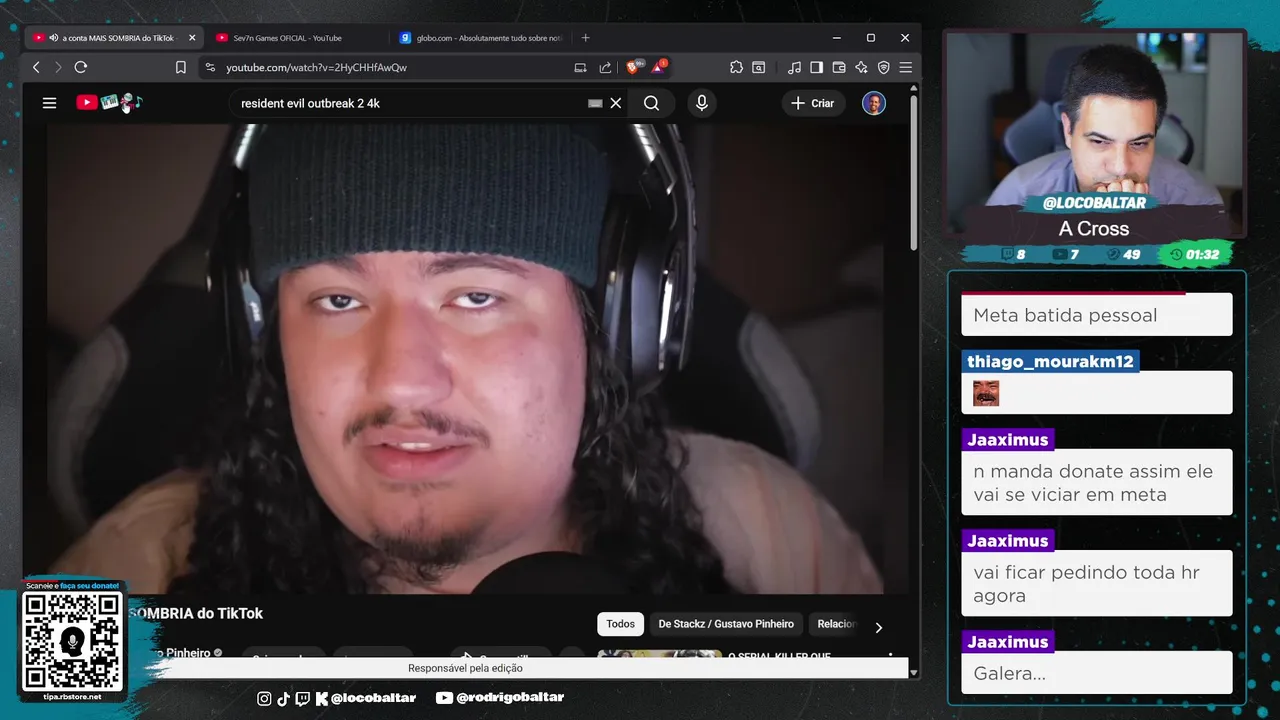1280x720 pixels.
Task: Close the 'a conta MAIS SOMBRIA' tab
Action: [x=192, y=38]
